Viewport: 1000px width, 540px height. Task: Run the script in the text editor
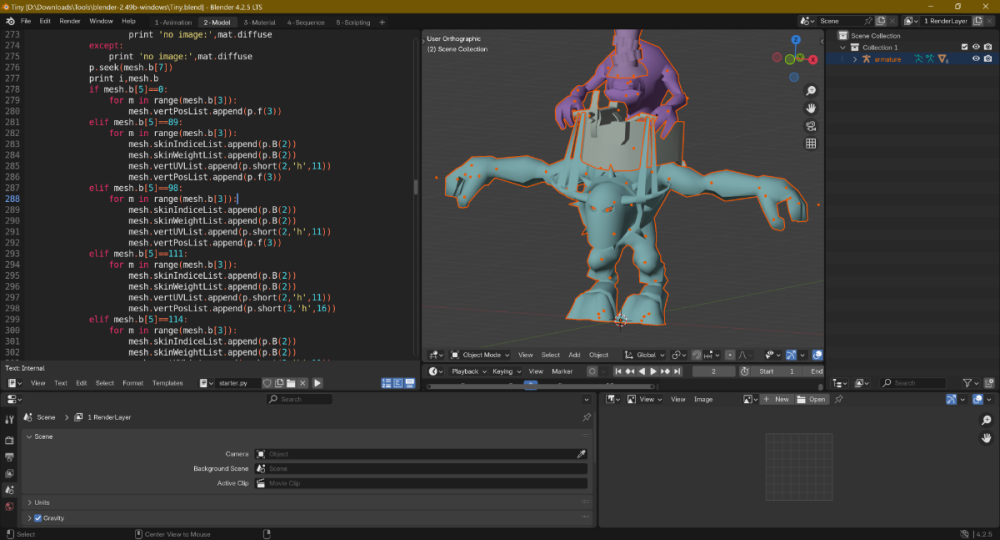317,383
